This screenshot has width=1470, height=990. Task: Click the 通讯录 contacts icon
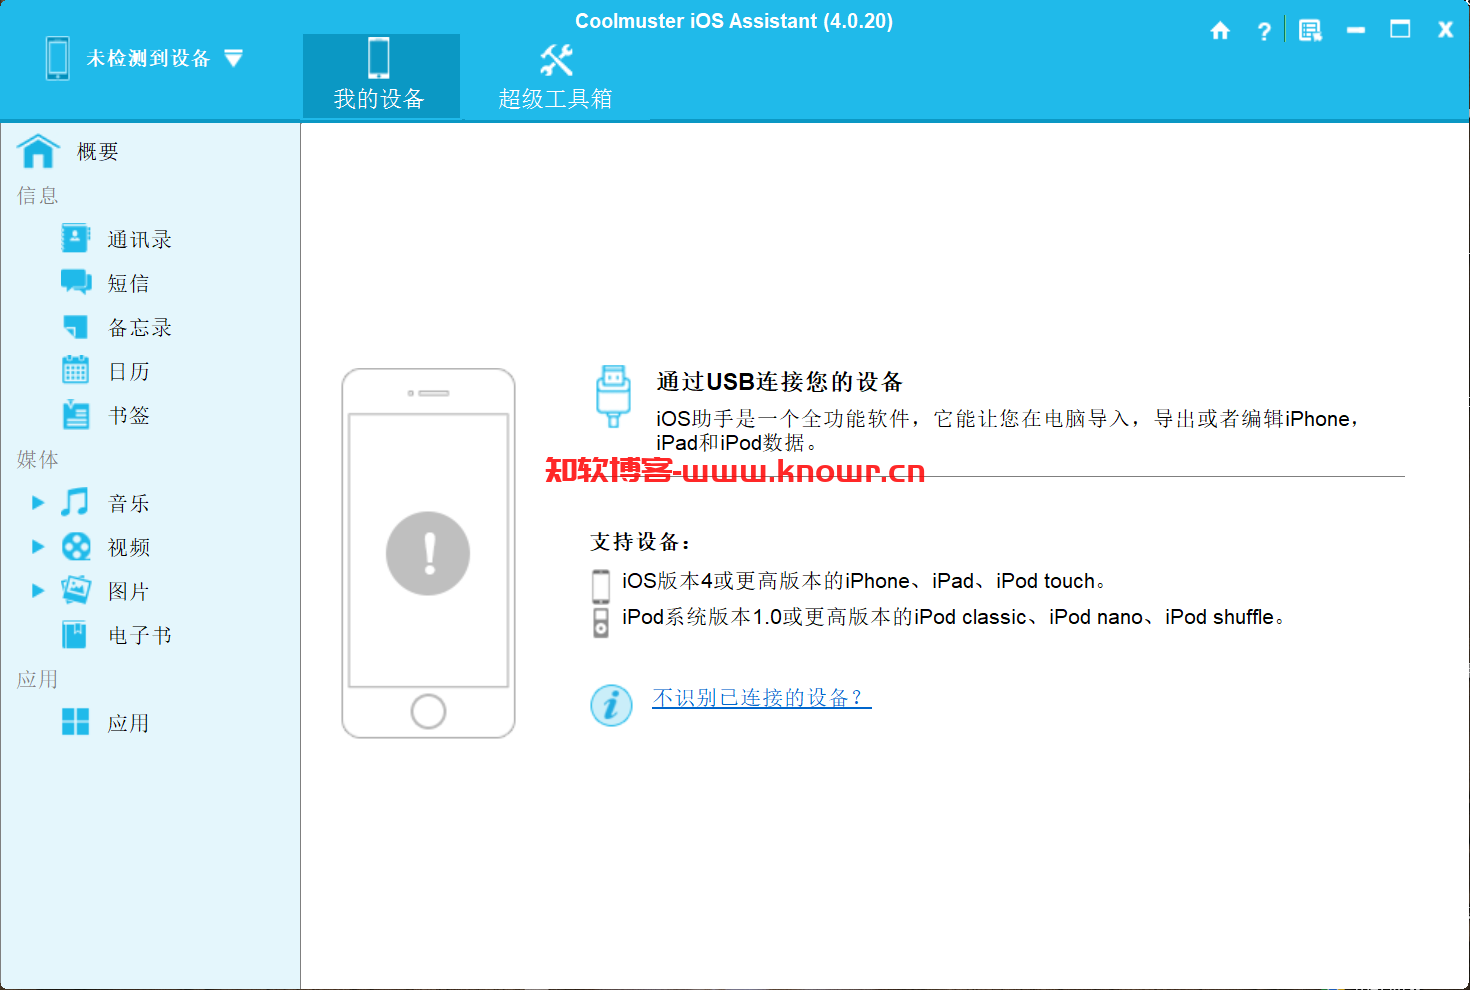coord(75,238)
